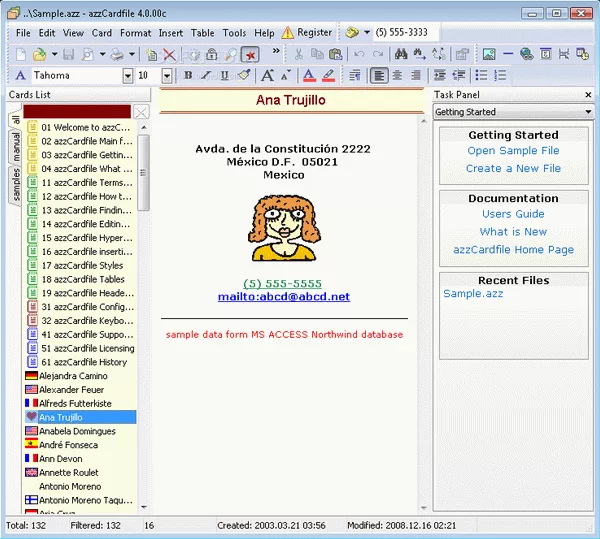Open the Users Guide link

point(513,214)
